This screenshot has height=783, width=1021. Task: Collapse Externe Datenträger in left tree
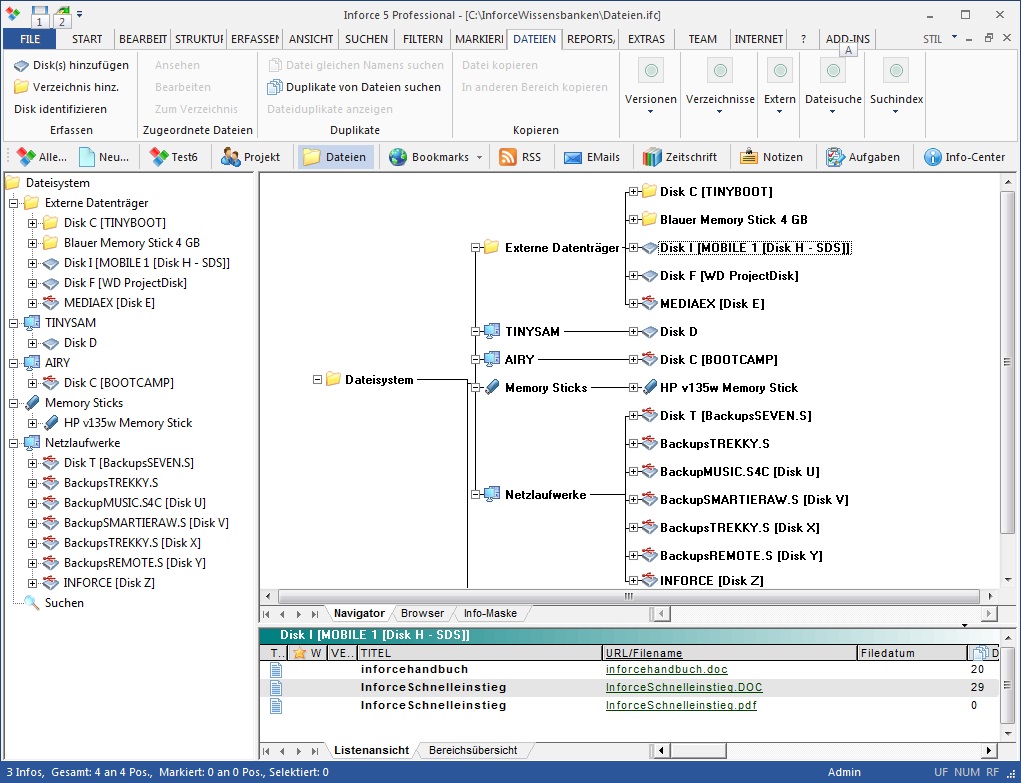[13, 203]
